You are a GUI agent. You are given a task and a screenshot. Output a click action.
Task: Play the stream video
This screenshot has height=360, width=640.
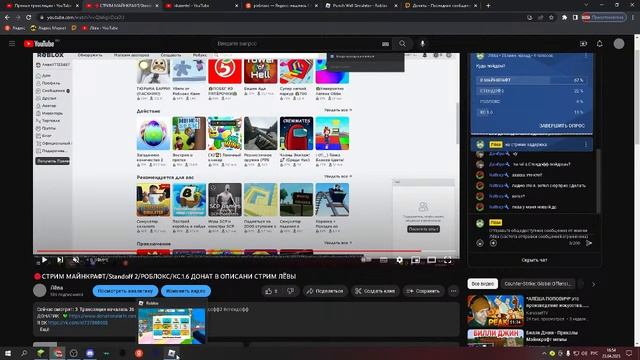[x=44, y=260]
